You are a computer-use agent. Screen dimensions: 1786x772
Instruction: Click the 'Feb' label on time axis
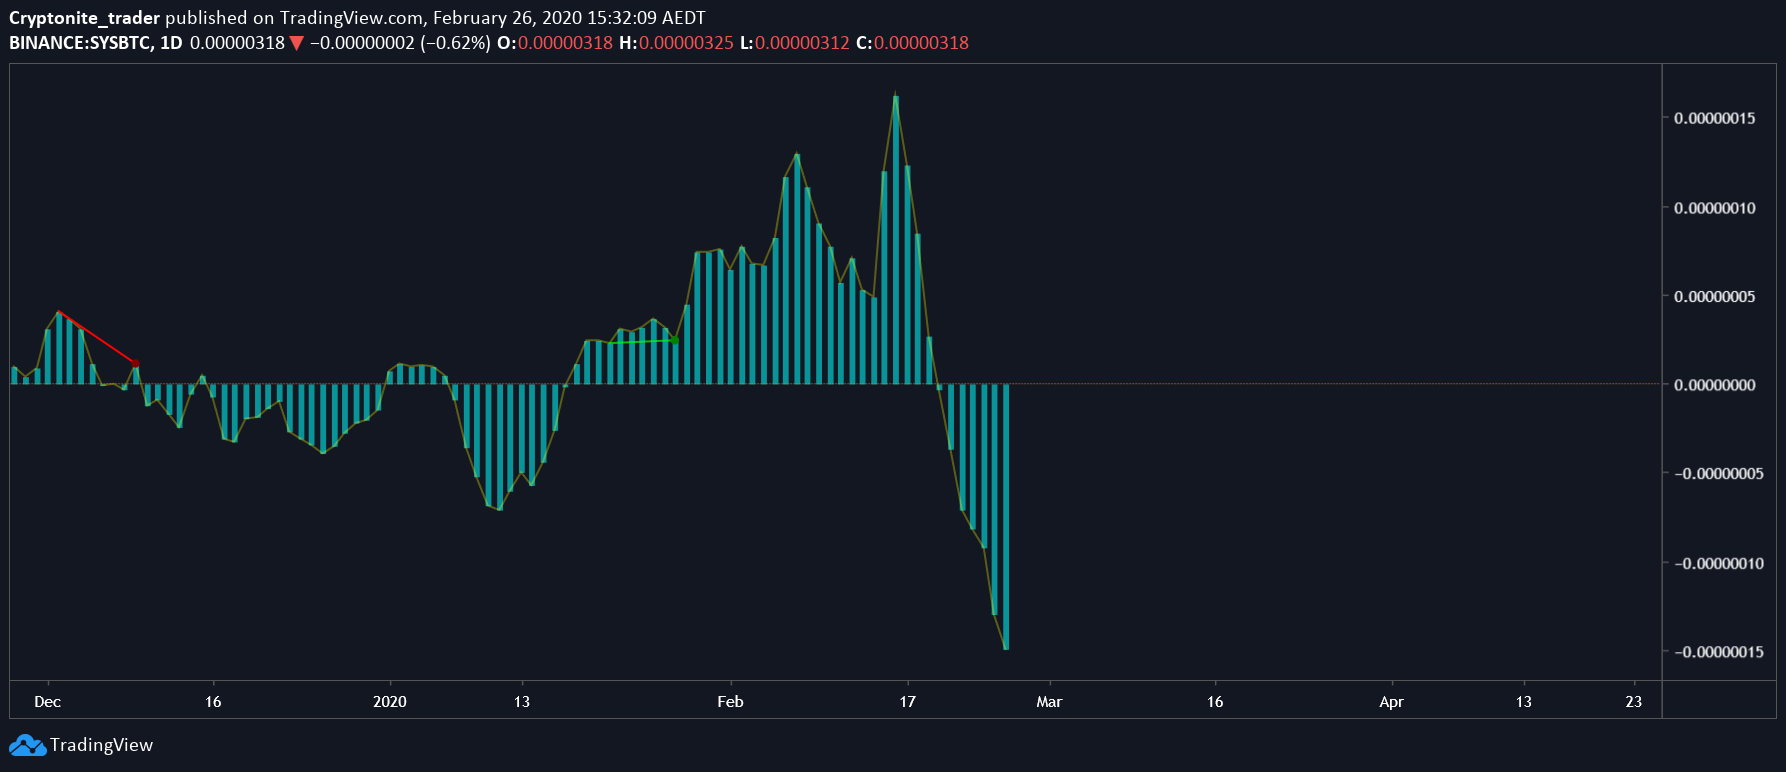click(x=730, y=702)
